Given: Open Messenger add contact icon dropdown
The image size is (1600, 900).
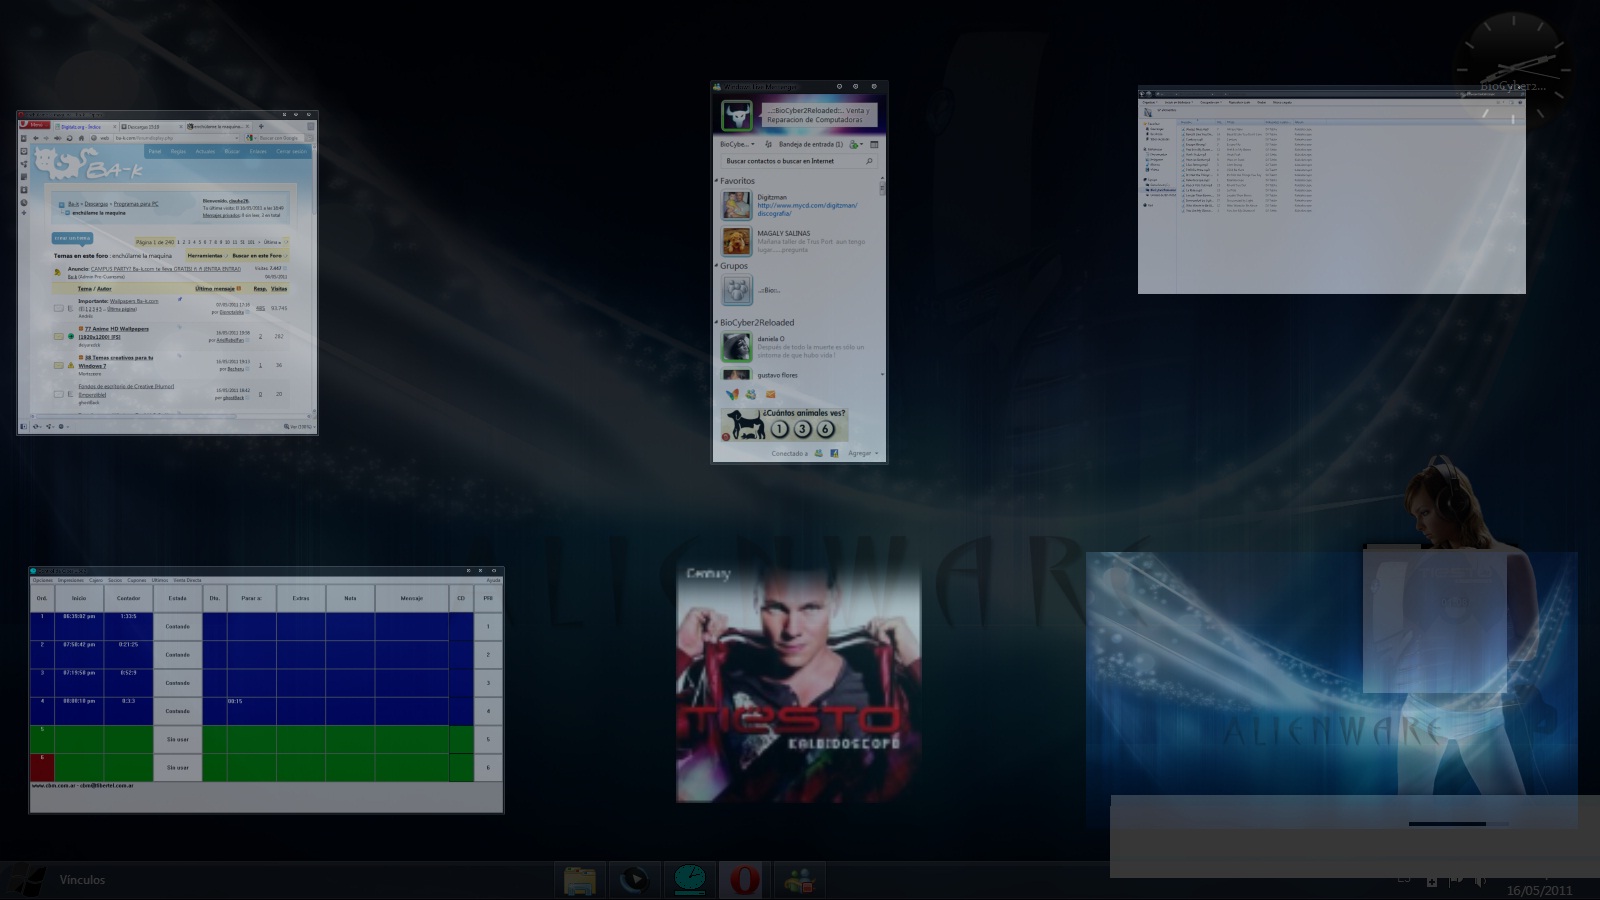Looking at the screenshot, I should tap(856, 144).
